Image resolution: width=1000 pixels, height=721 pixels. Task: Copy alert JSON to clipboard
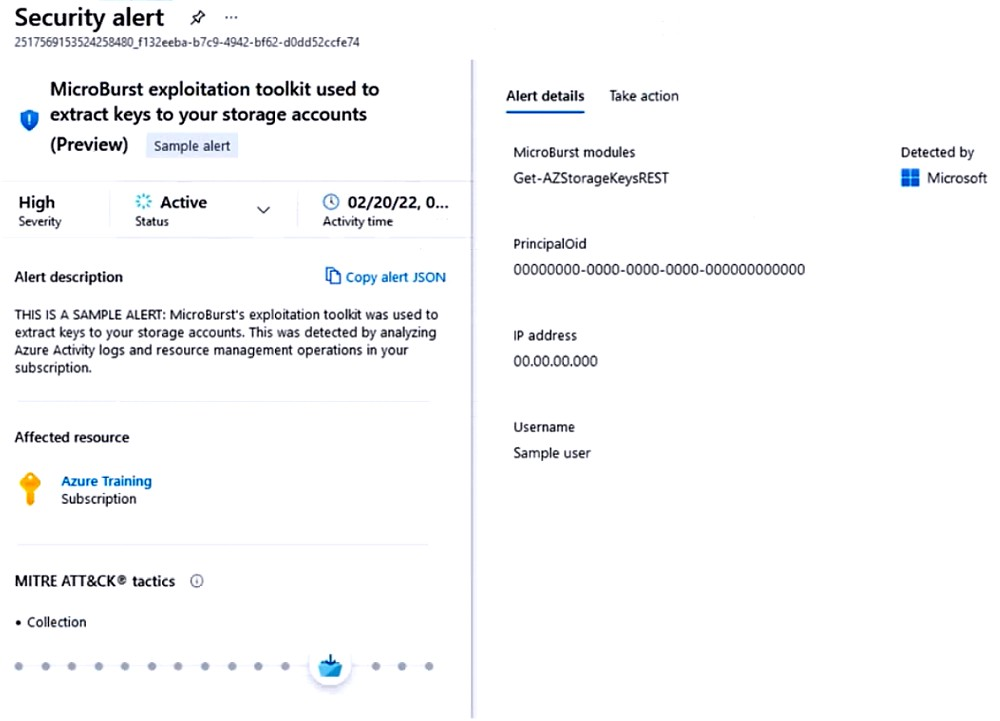(395, 277)
